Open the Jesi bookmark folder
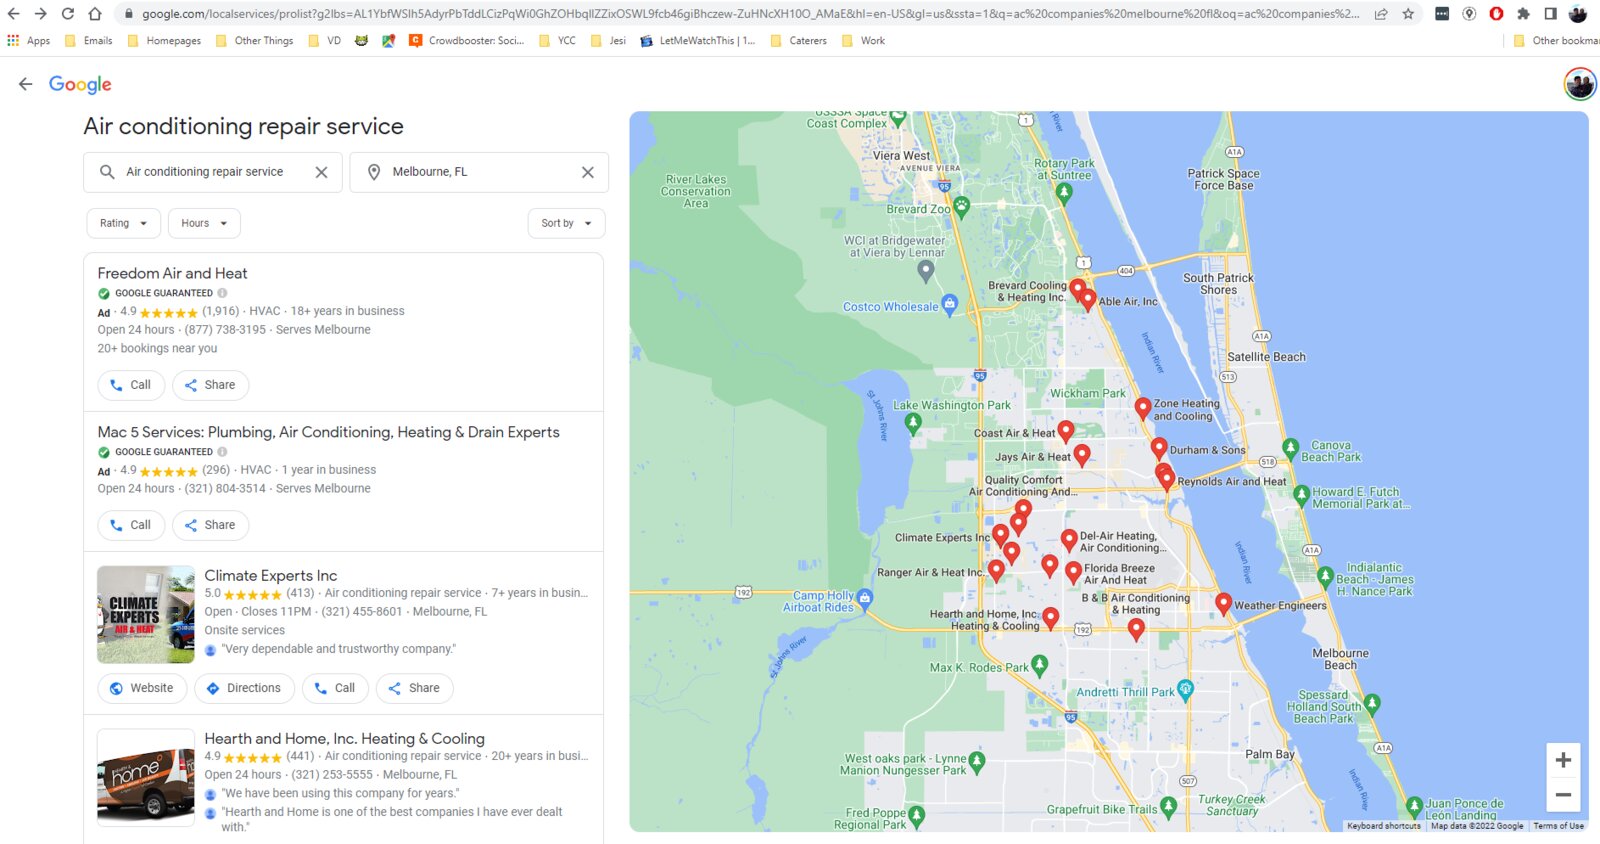 click(608, 41)
